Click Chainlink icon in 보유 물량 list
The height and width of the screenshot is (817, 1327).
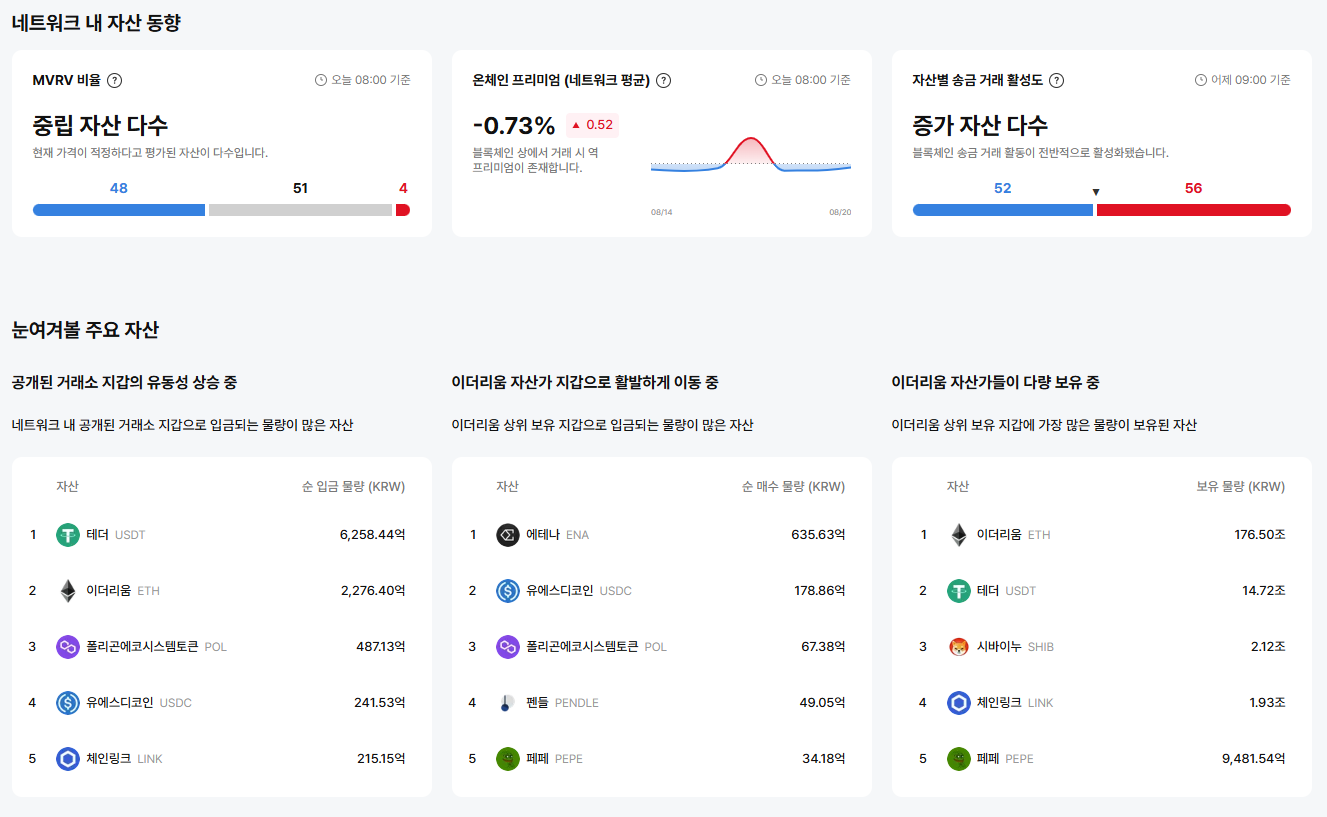(x=959, y=703)
